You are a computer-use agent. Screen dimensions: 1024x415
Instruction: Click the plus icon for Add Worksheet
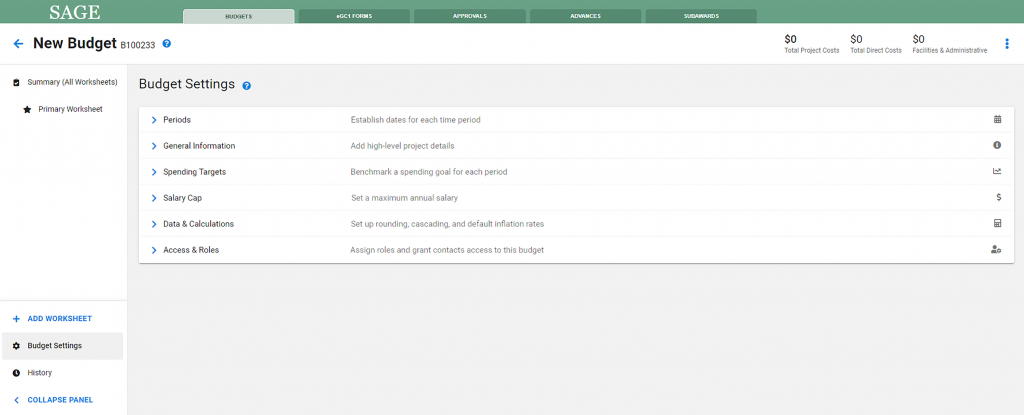coord(16,319)
